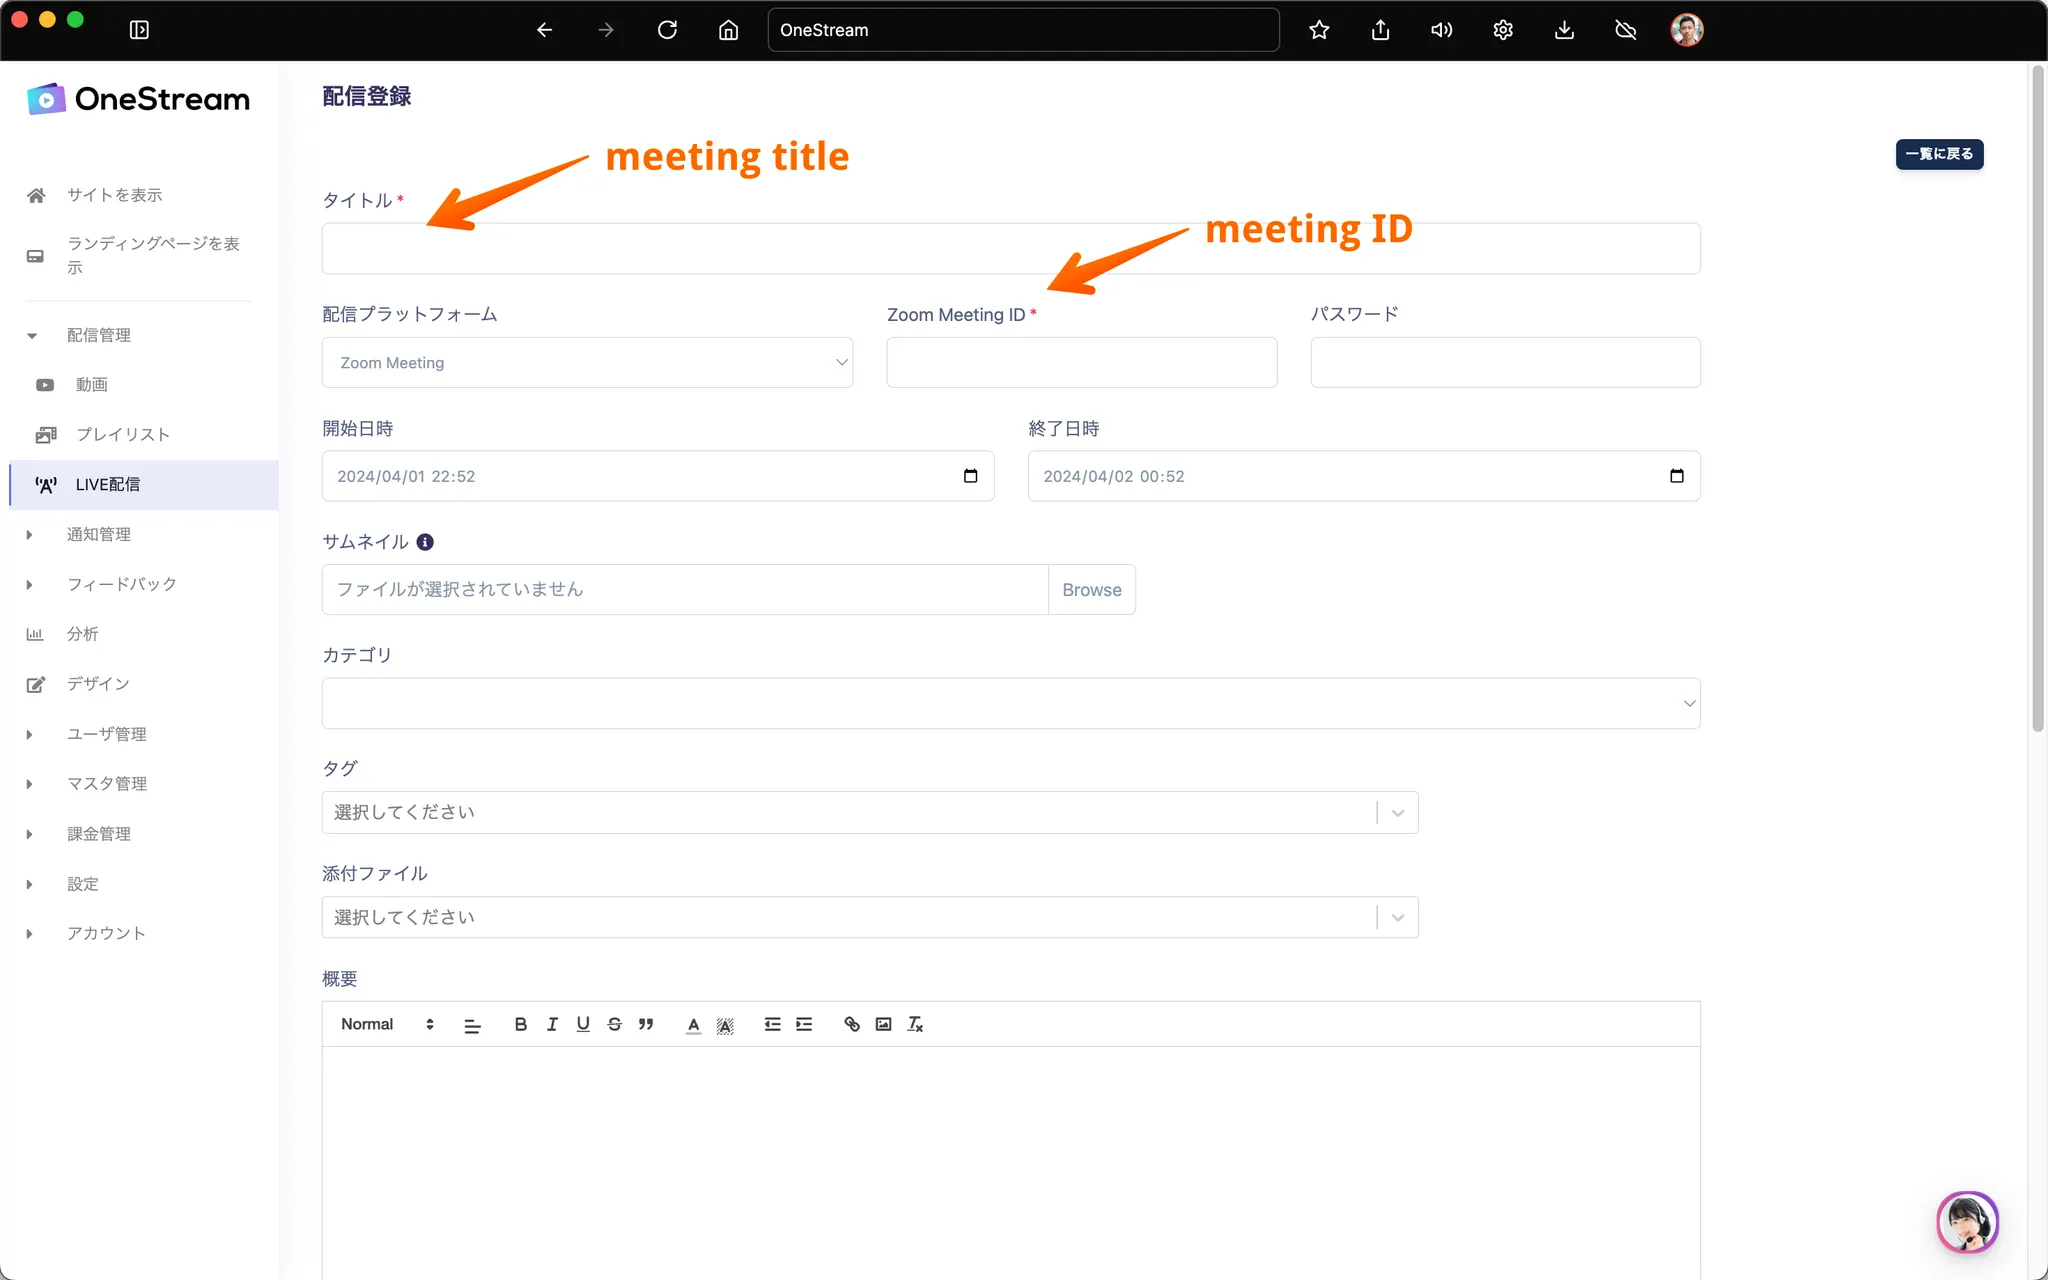Click the 一覧に戻る button
The image size is (2048, 1280).
coord(1939,154)
